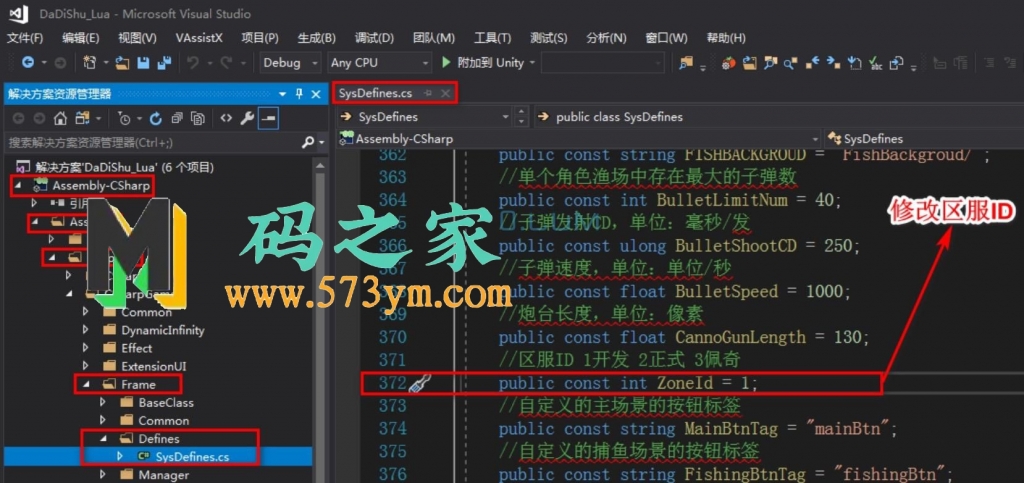
Task: Open the SysDefines type navigation dropdown
Action: tap(505, 117)
